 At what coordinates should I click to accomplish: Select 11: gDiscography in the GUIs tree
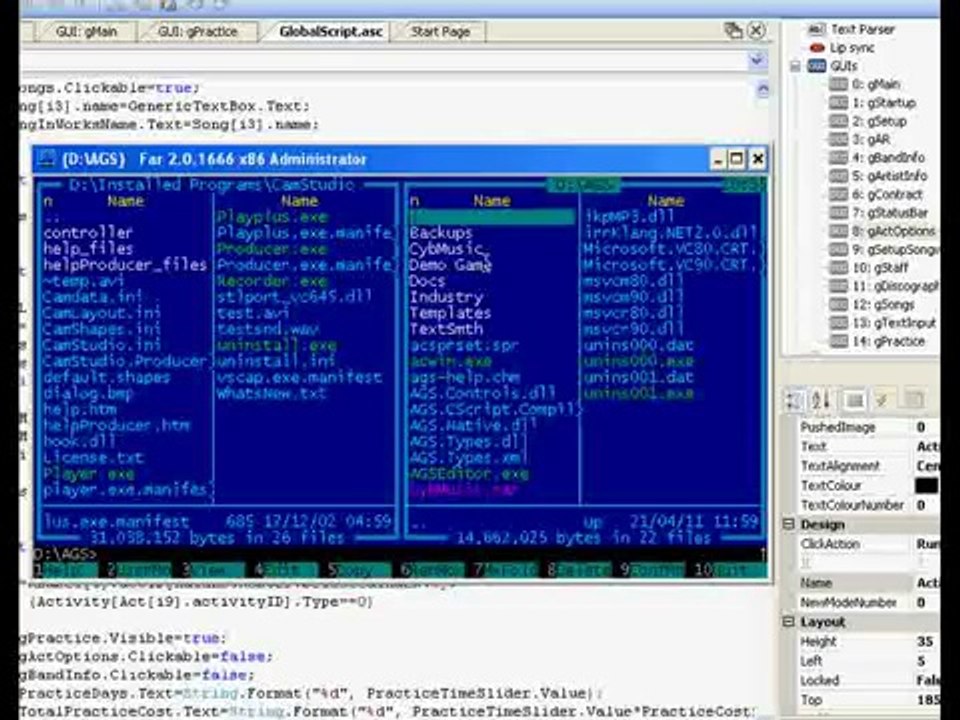[894, 286]
